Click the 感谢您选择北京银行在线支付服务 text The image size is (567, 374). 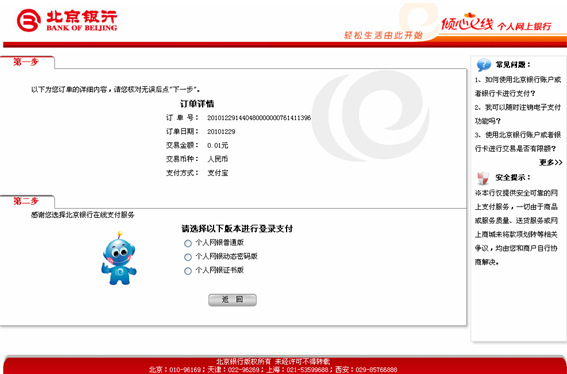[x=82, y=215]
